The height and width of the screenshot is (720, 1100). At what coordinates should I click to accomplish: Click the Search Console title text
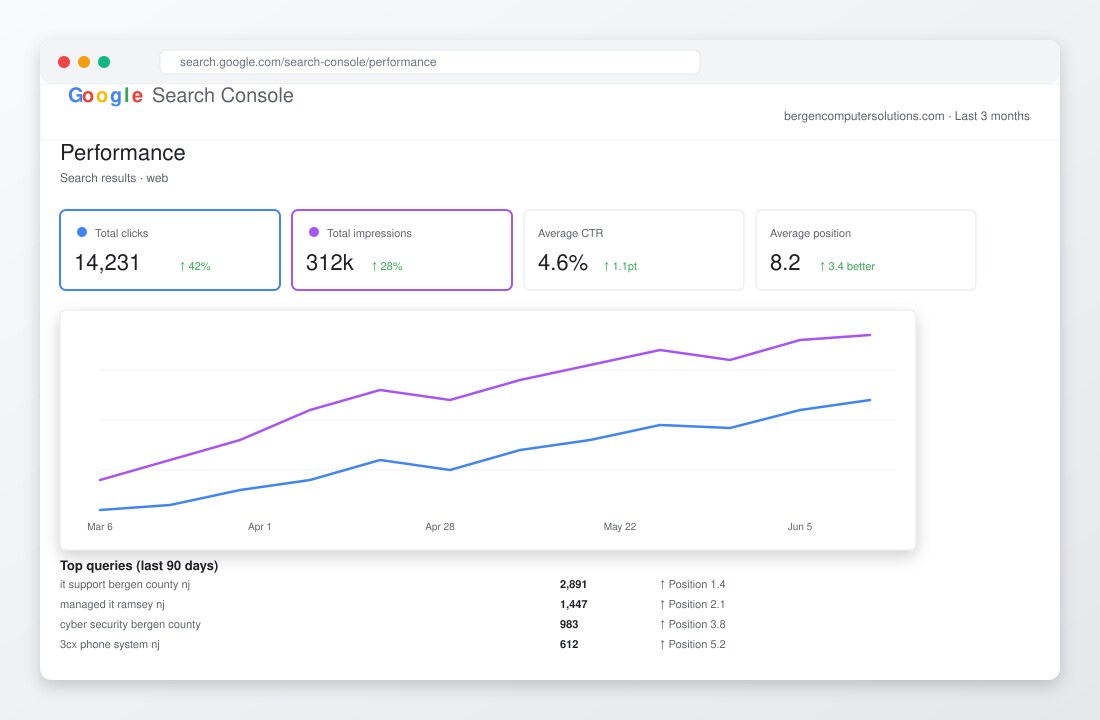point(222,95)
